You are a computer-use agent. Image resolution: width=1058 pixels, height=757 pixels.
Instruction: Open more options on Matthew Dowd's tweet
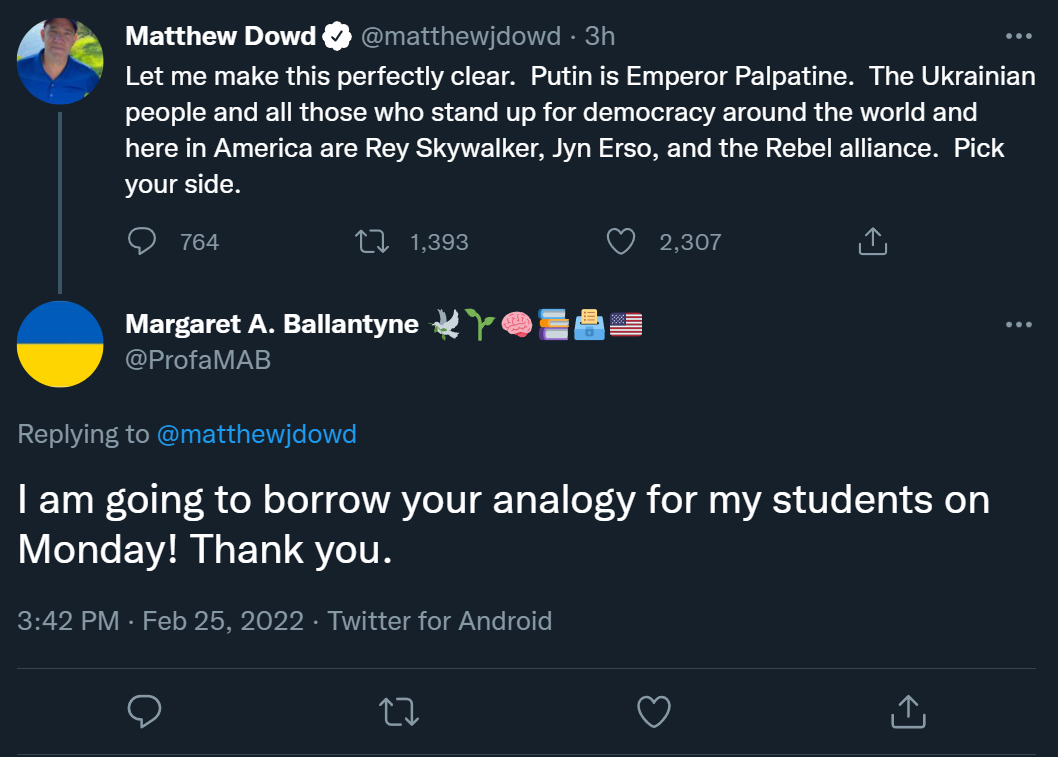pyautogui.click(x=1018, y=37)
